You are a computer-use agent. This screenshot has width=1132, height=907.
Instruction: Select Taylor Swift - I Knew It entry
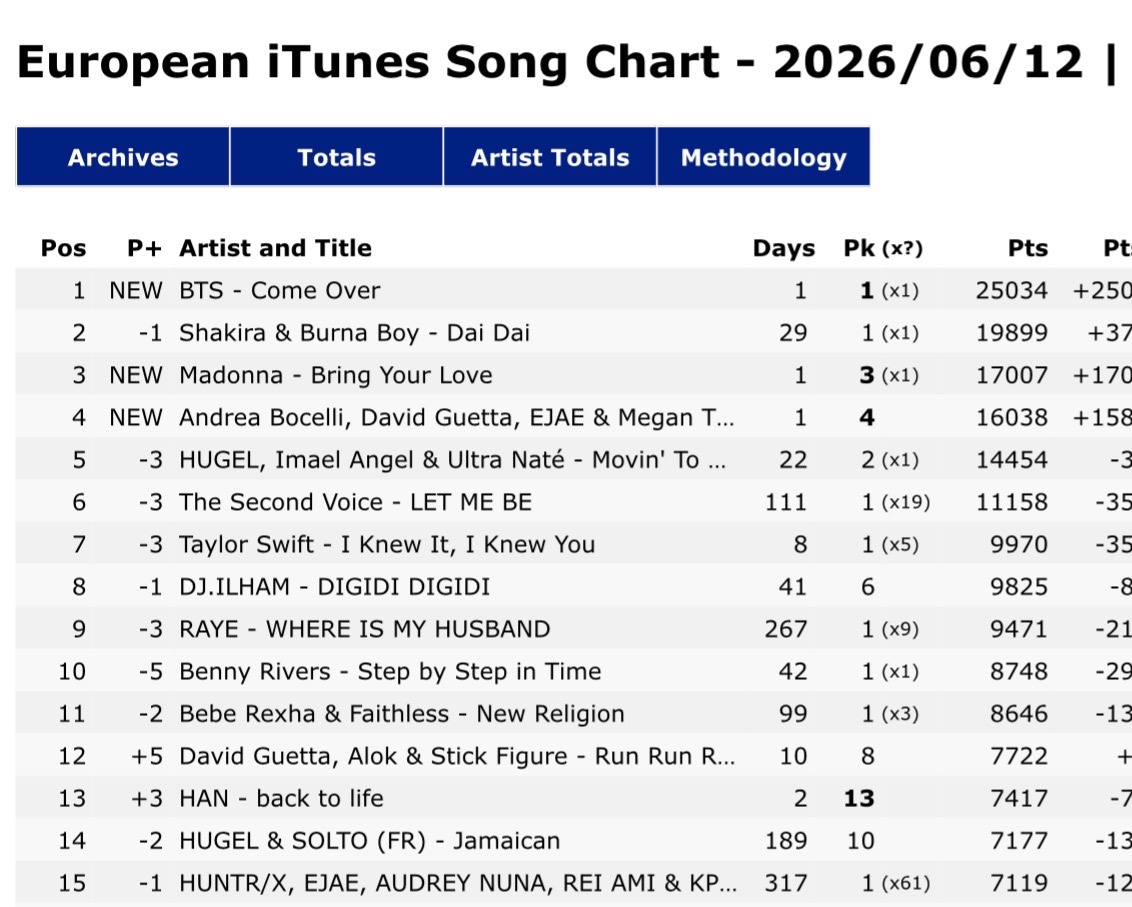point(387,544)
